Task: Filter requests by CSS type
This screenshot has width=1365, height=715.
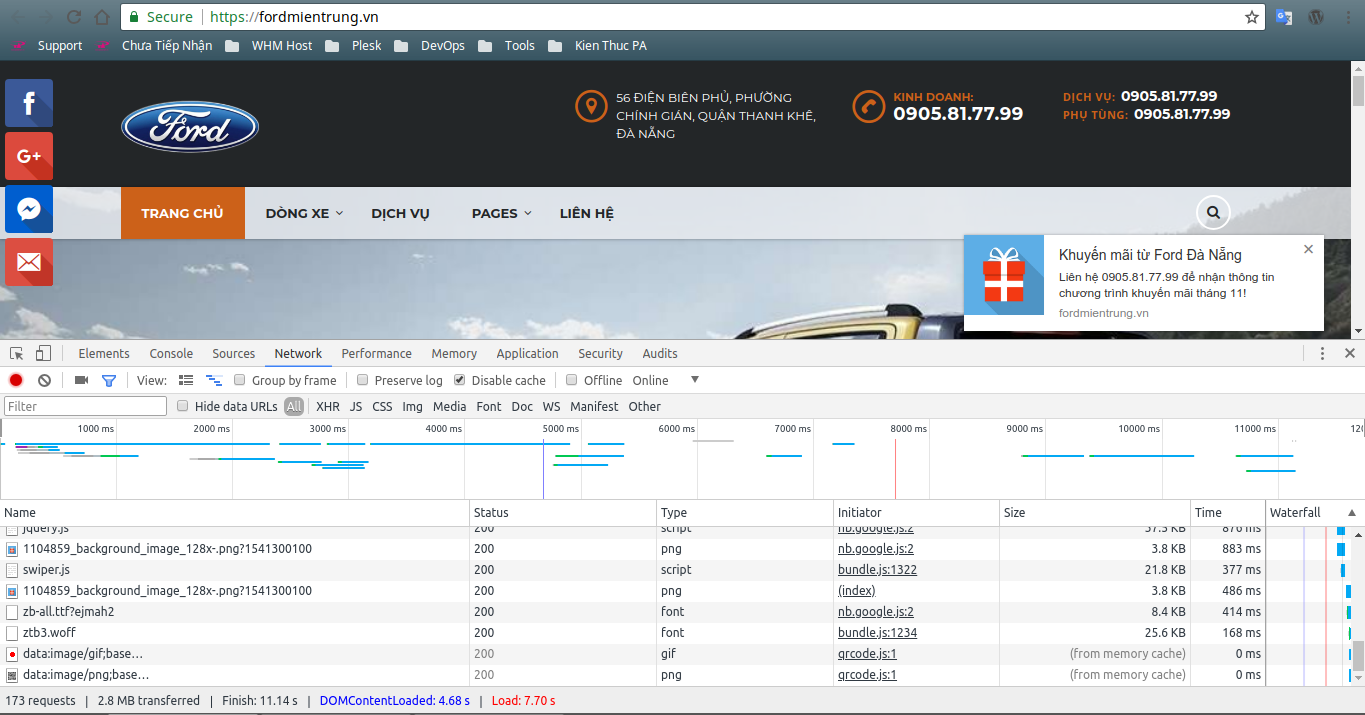Action: point(382,406)
